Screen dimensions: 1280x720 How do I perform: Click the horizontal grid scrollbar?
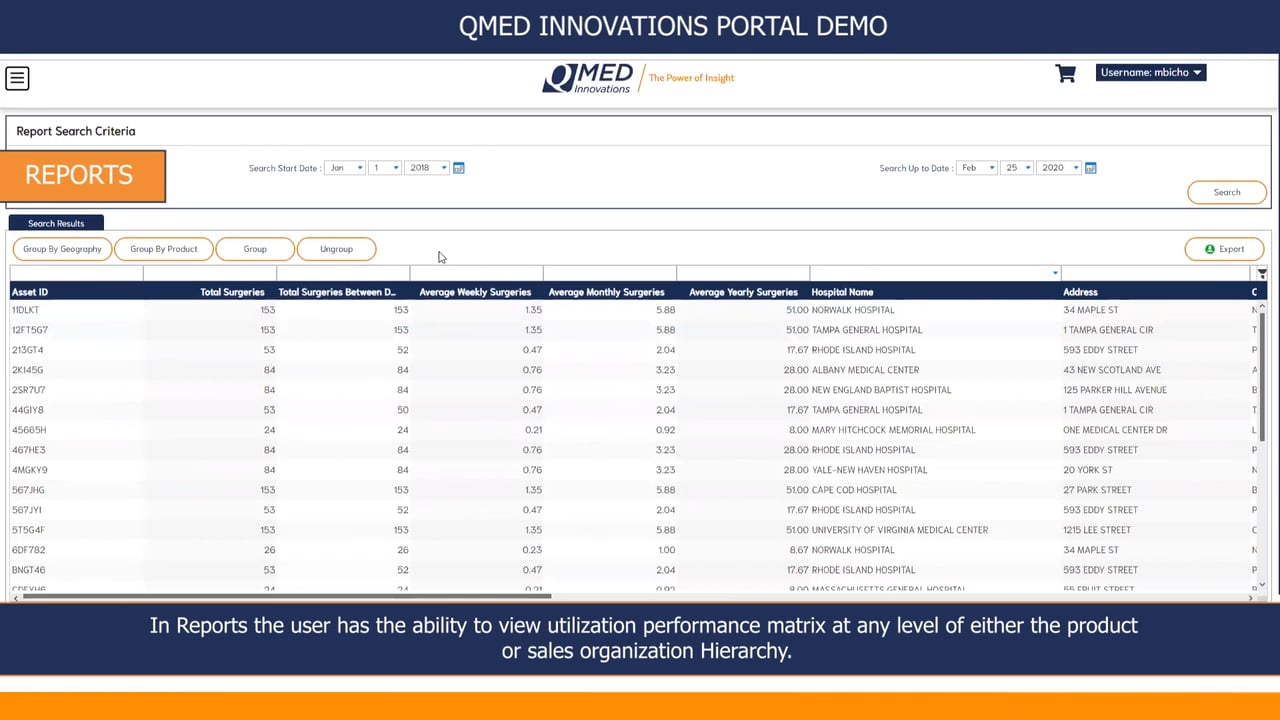point(285,597)
